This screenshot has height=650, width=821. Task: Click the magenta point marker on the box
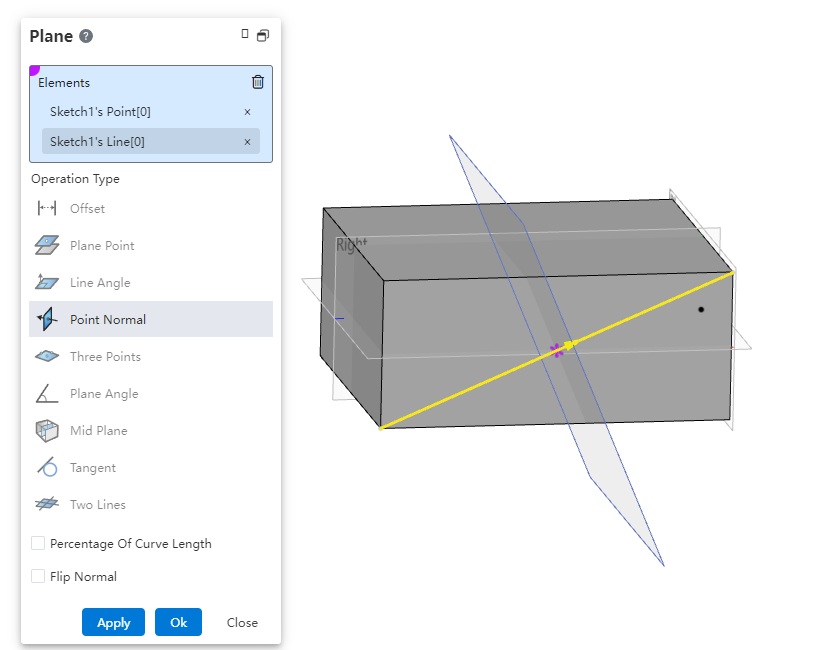click(557, 350)
